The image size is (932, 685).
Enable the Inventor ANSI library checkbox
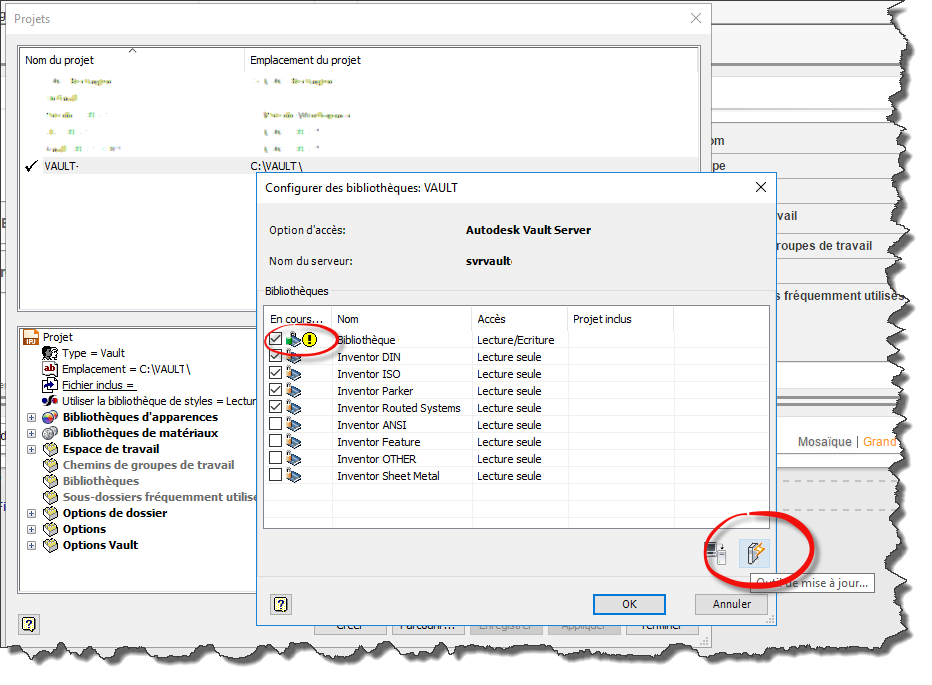275,425
